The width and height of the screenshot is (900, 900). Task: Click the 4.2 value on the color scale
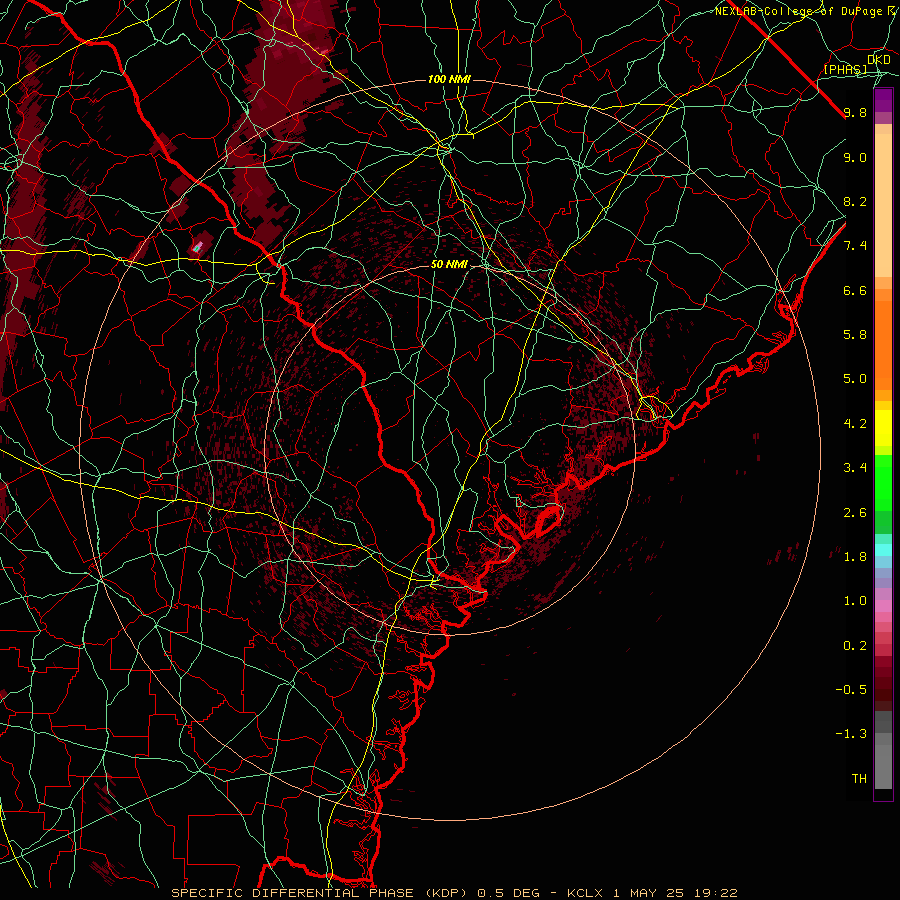pos(855,424)
